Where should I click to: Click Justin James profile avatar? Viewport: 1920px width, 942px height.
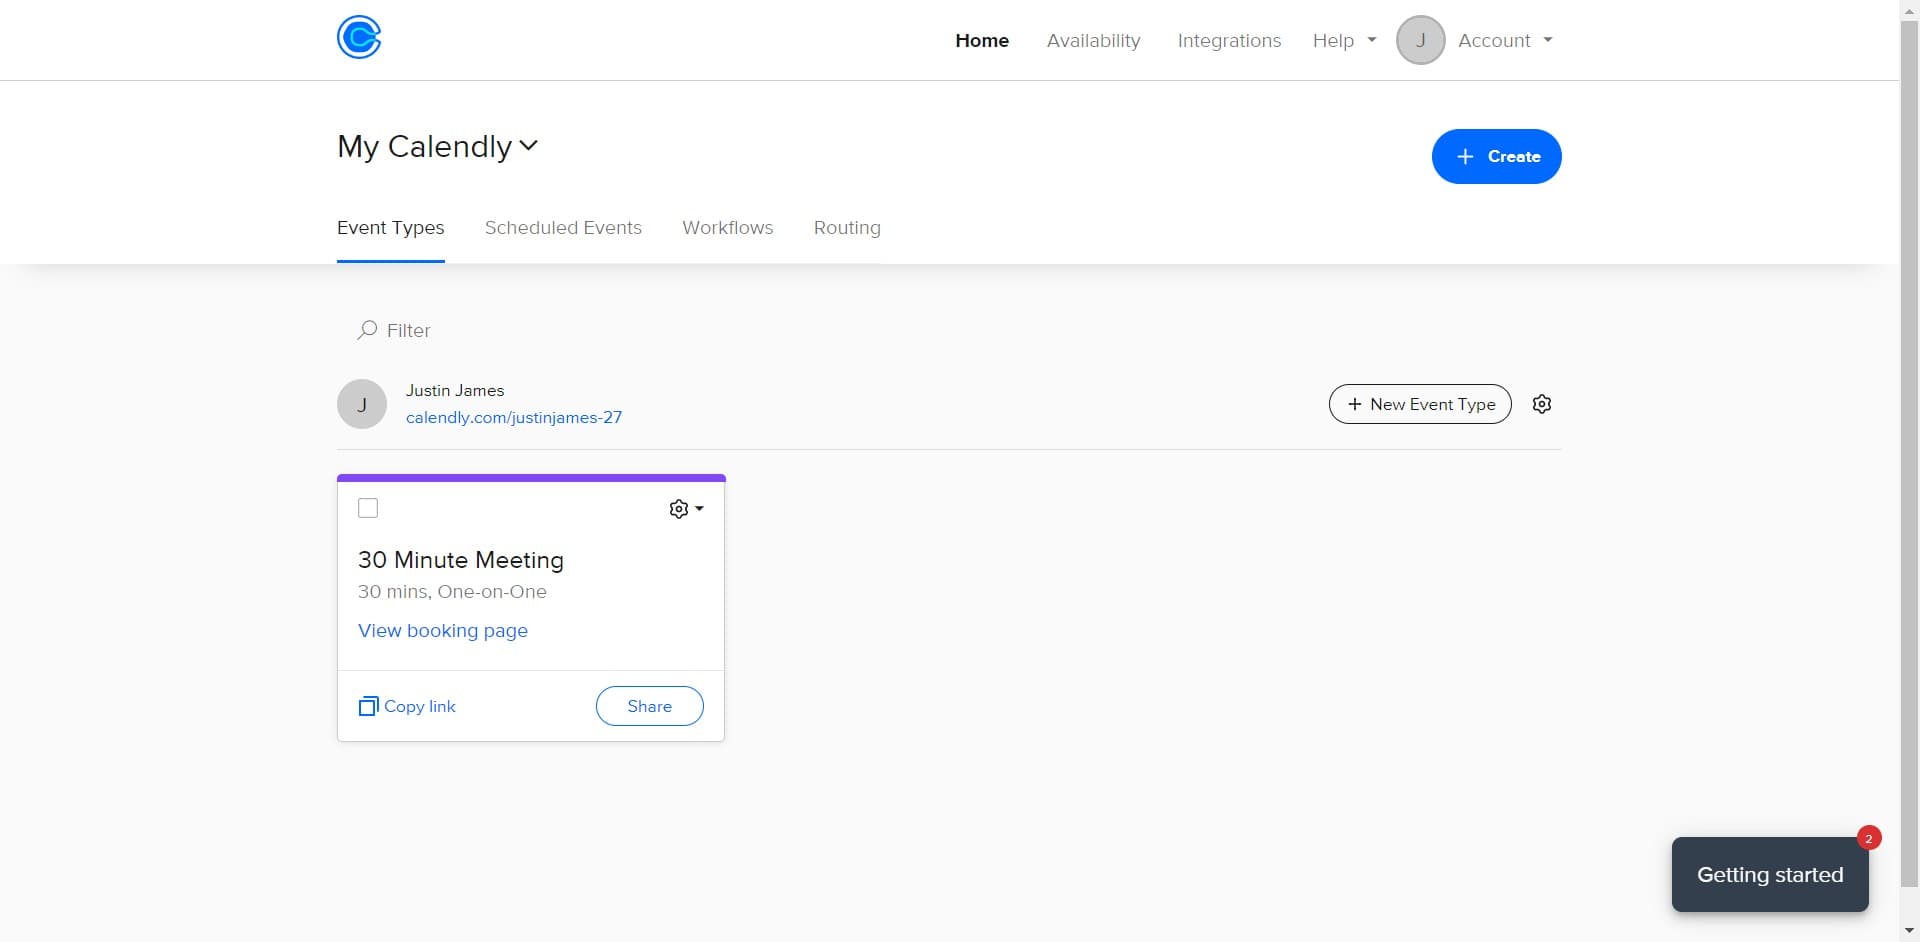click(361, 404)
